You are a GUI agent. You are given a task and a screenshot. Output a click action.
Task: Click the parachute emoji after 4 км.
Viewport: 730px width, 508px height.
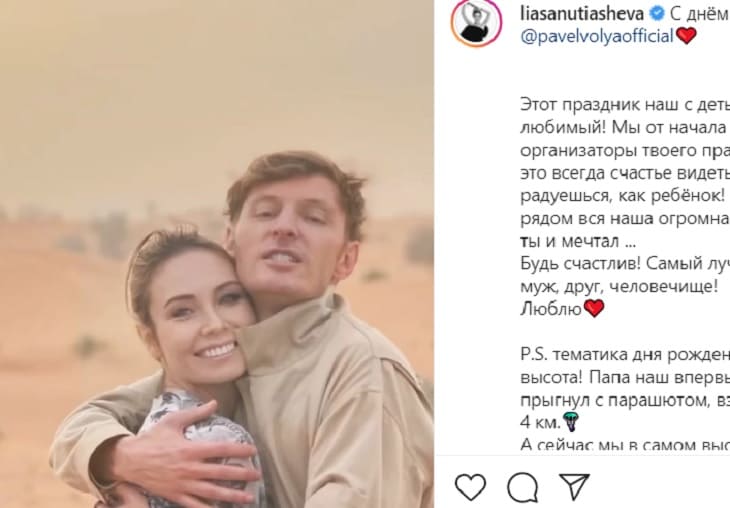[570, 422]
